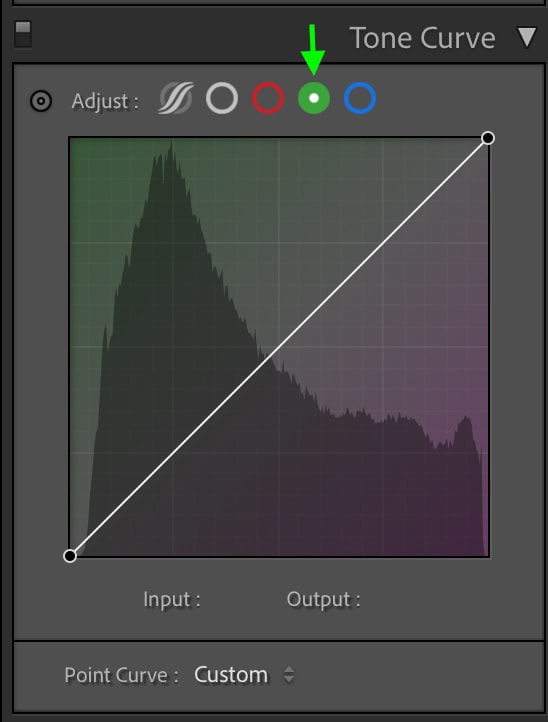Screen dimensions: 548x722
Task: Select the Green channel circle
Action: (x=314, y=98)
